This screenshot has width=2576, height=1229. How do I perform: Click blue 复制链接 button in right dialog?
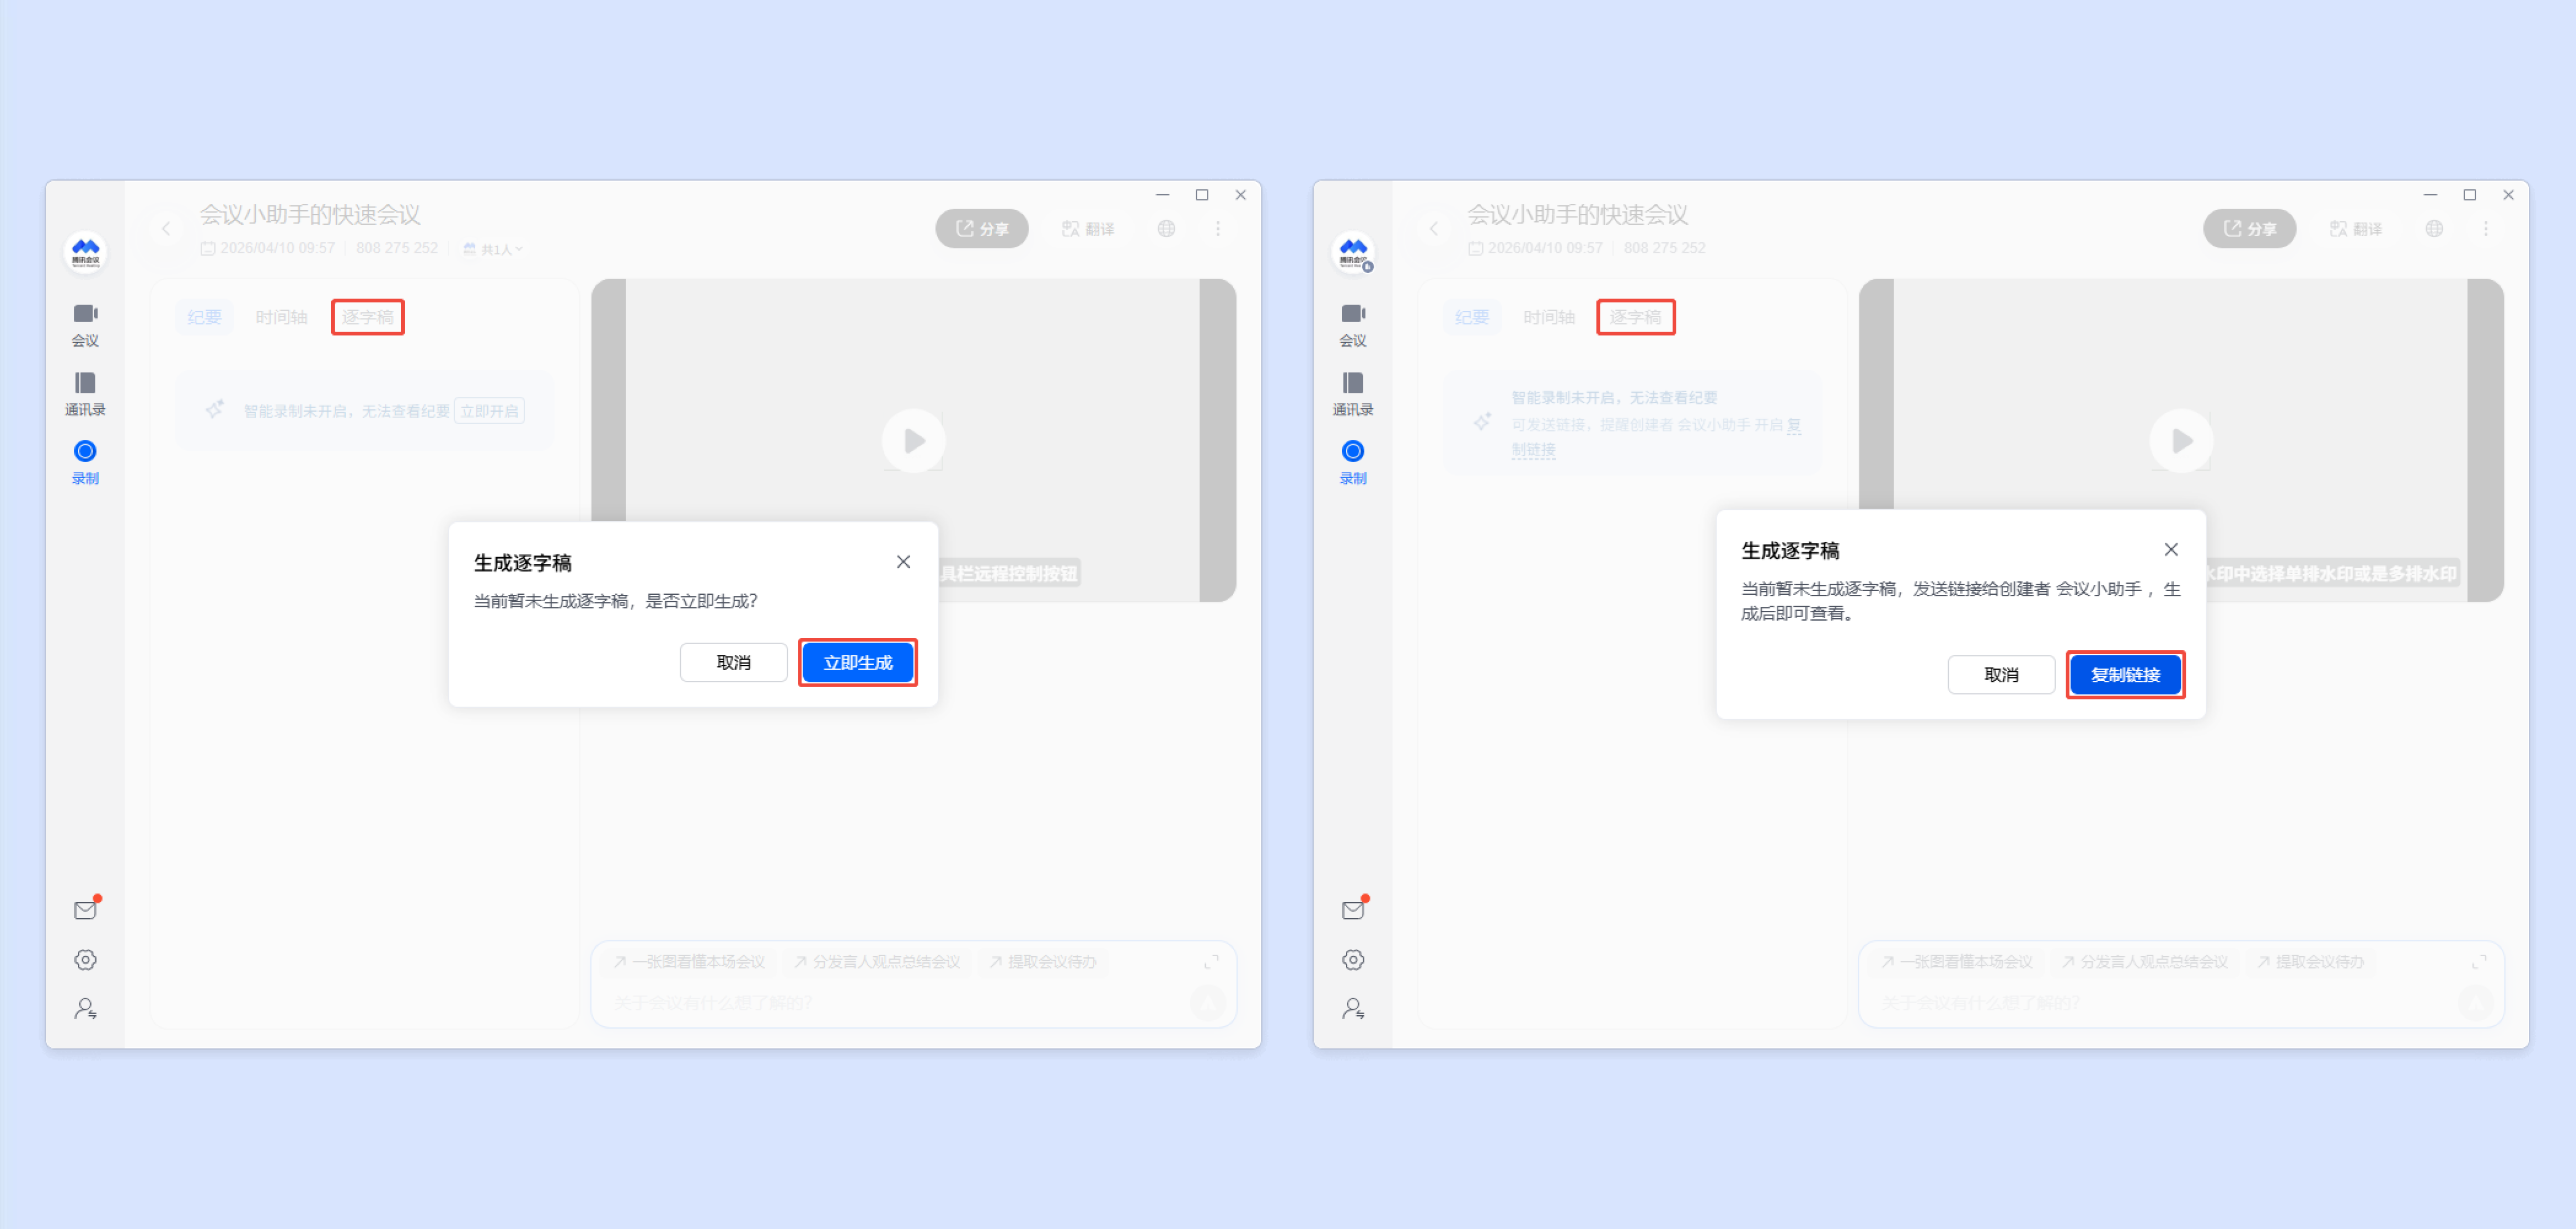coord(2126,674)
